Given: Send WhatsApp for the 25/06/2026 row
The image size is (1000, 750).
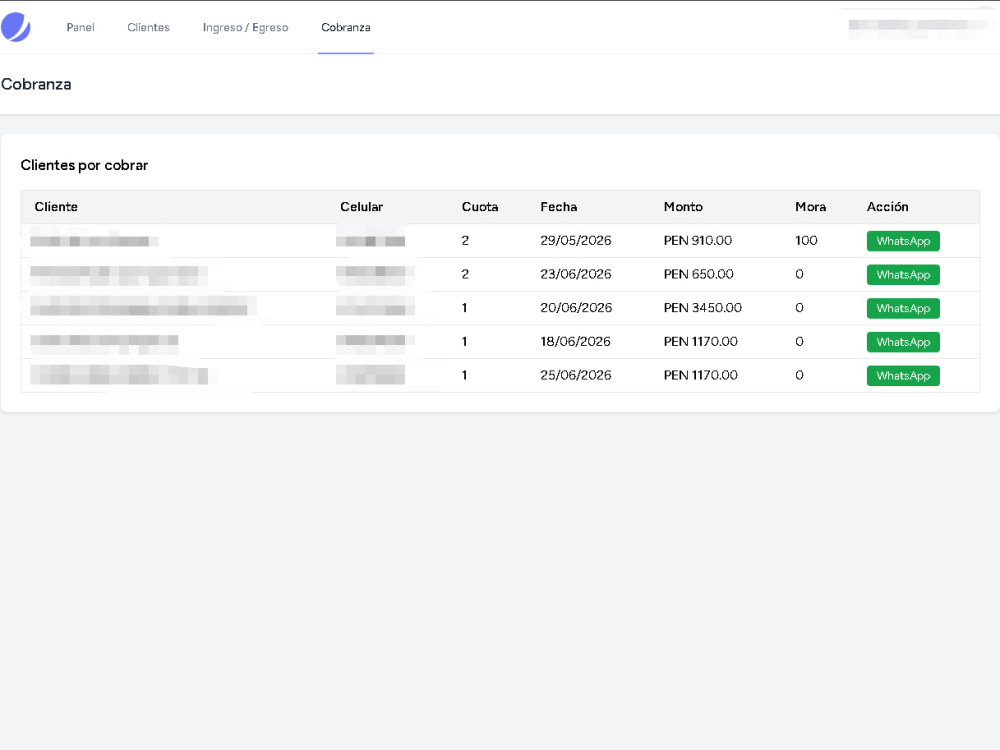Looking at the screenshot, I should coord(903,376).
